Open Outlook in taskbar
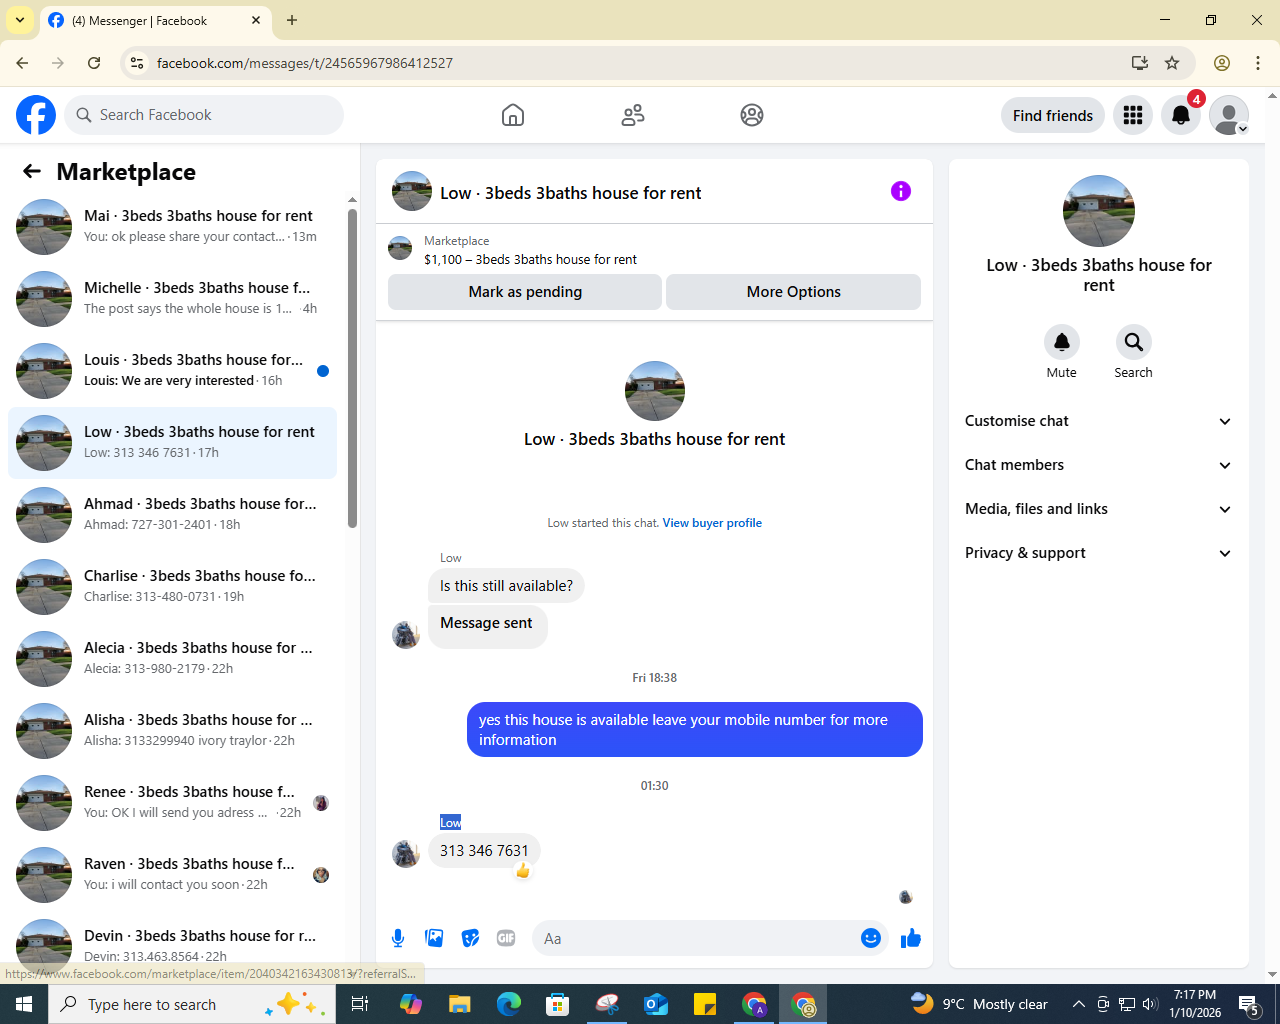The height and width of the screenshot is (1024, 1280). click(656, 1004)
